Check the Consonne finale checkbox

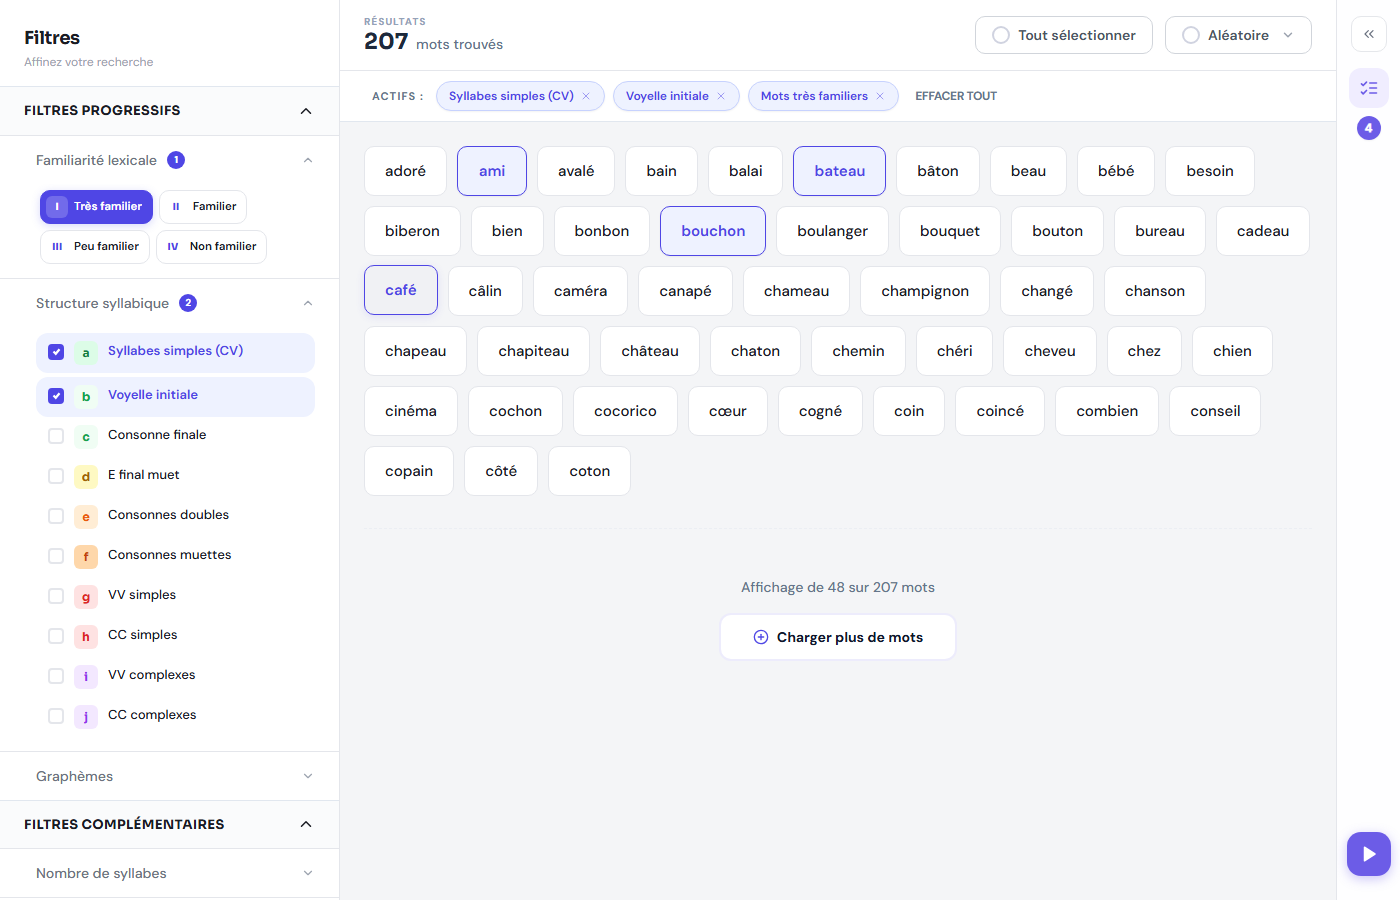(x=56, y=436)
